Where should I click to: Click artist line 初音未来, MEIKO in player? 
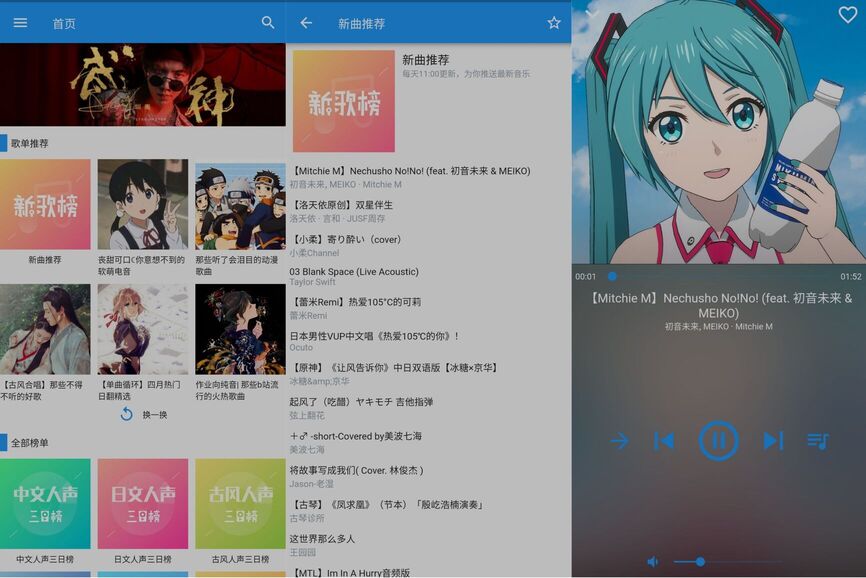click(719, 326)
